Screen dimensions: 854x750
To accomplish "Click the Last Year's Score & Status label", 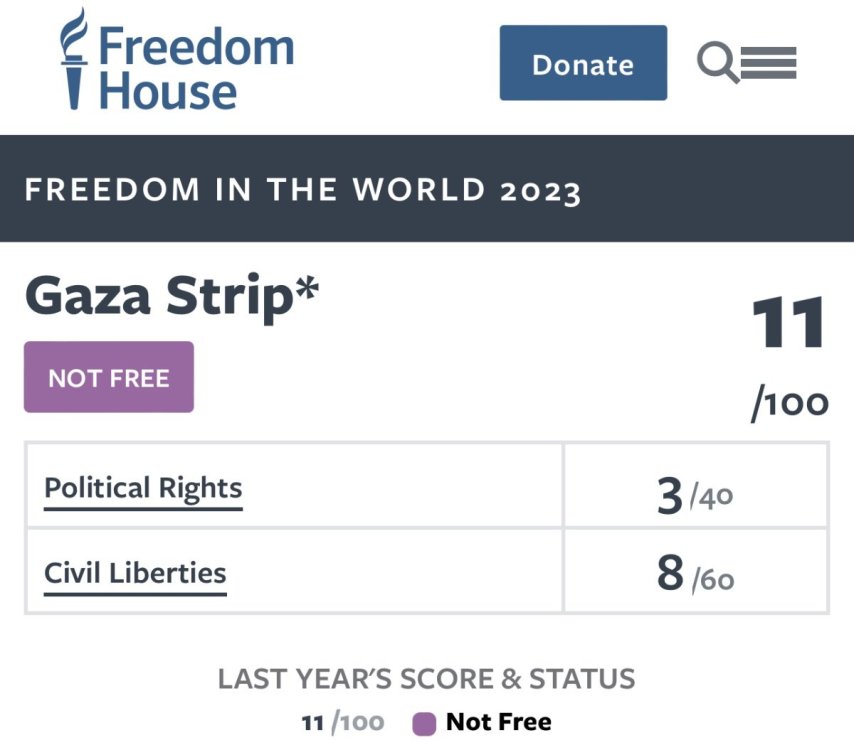I will [426, 679].
